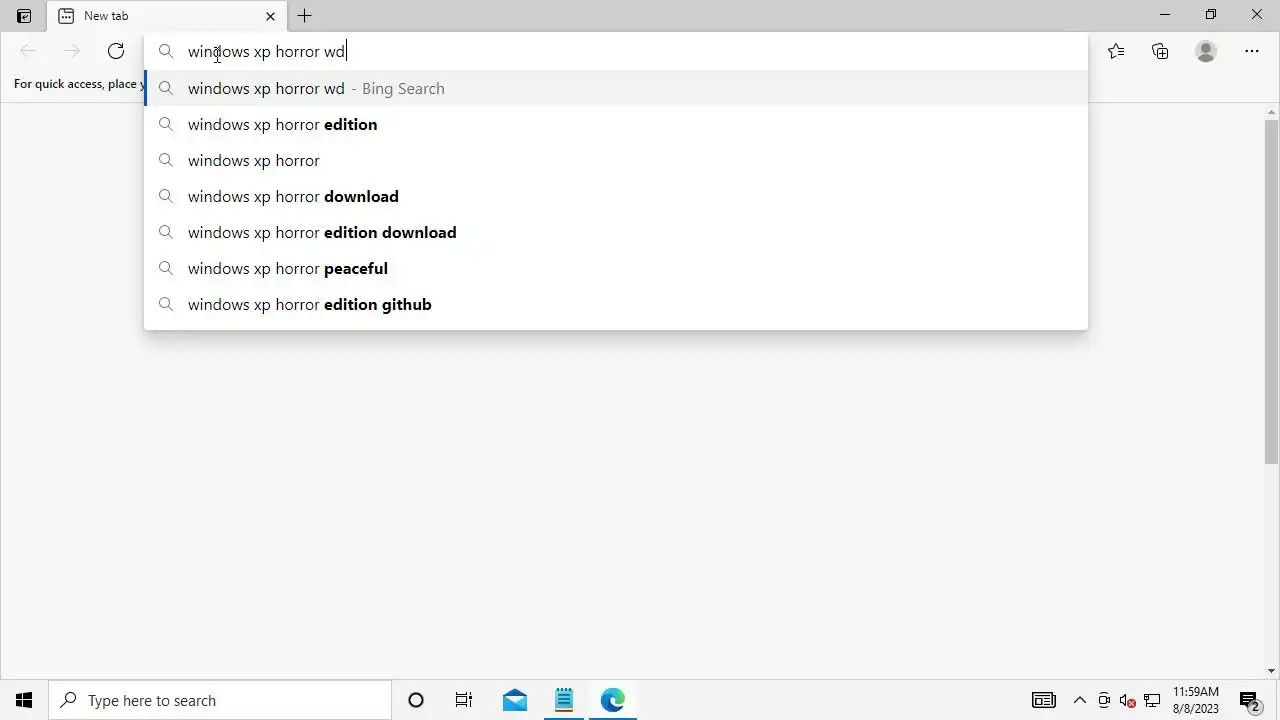Screen dimensions: 1280x720
Task: Open the clock showing 11:59 AM
Action: (1196, 700)
